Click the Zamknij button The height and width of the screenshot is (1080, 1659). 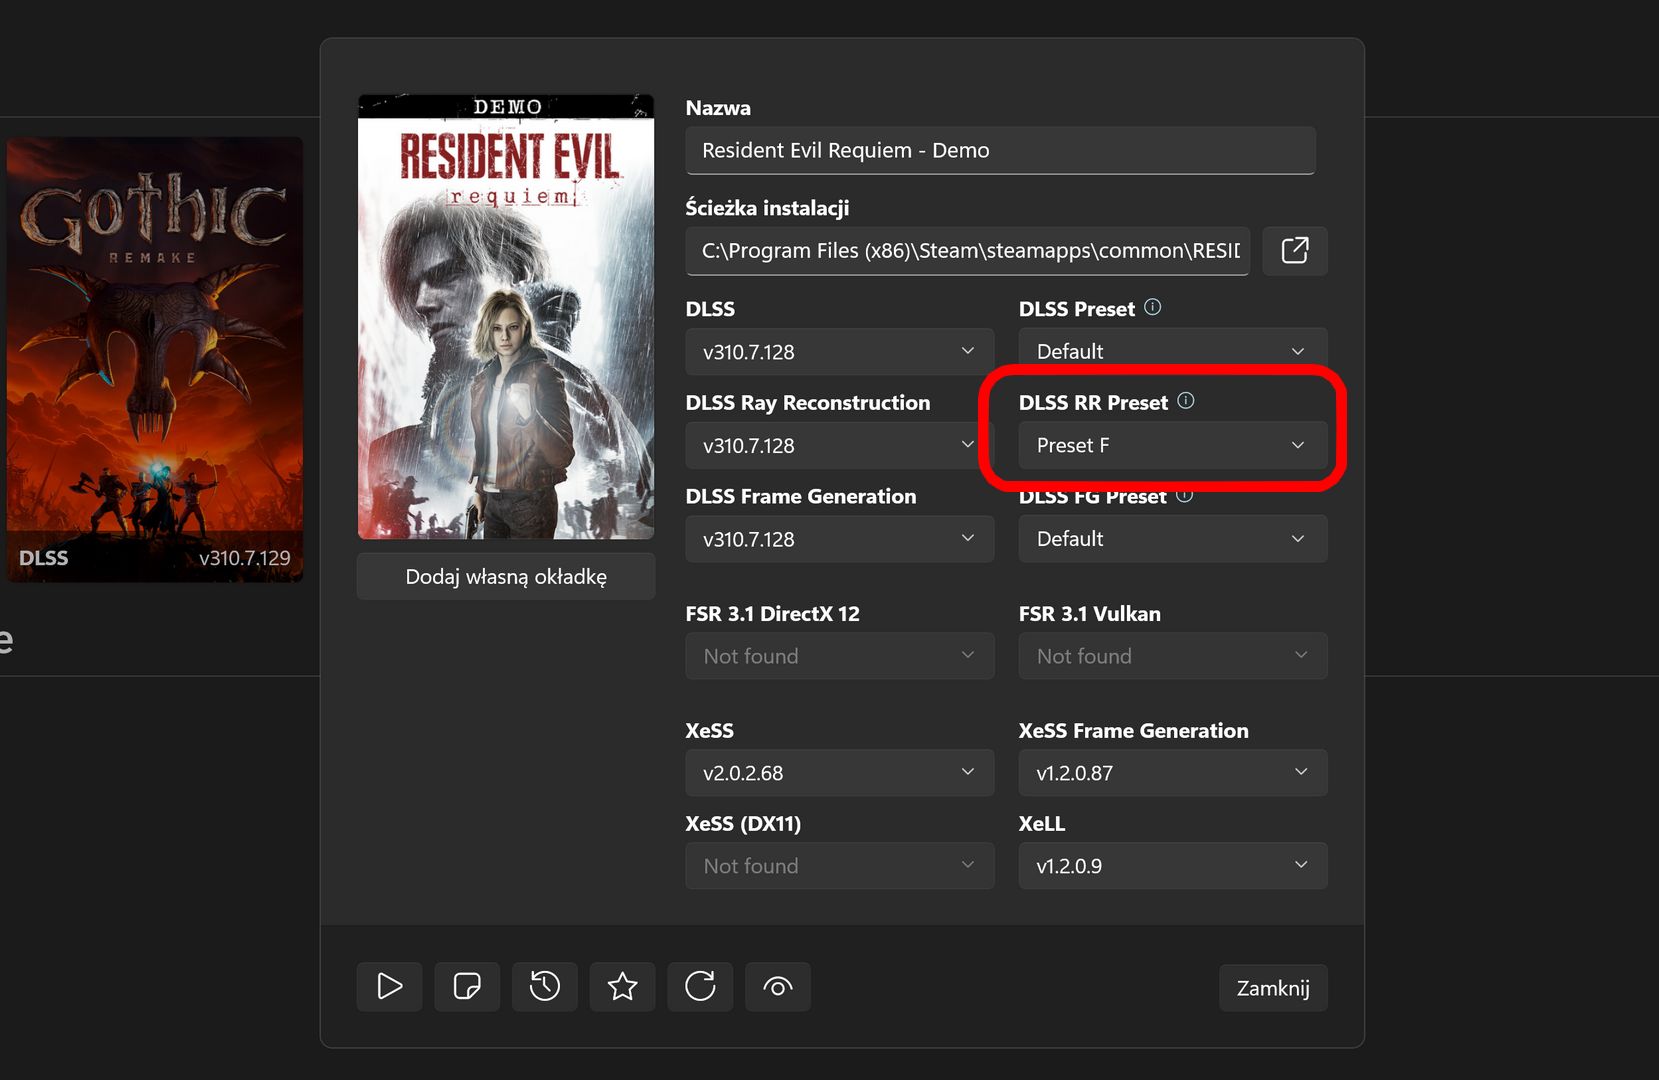coord(1273,988)
